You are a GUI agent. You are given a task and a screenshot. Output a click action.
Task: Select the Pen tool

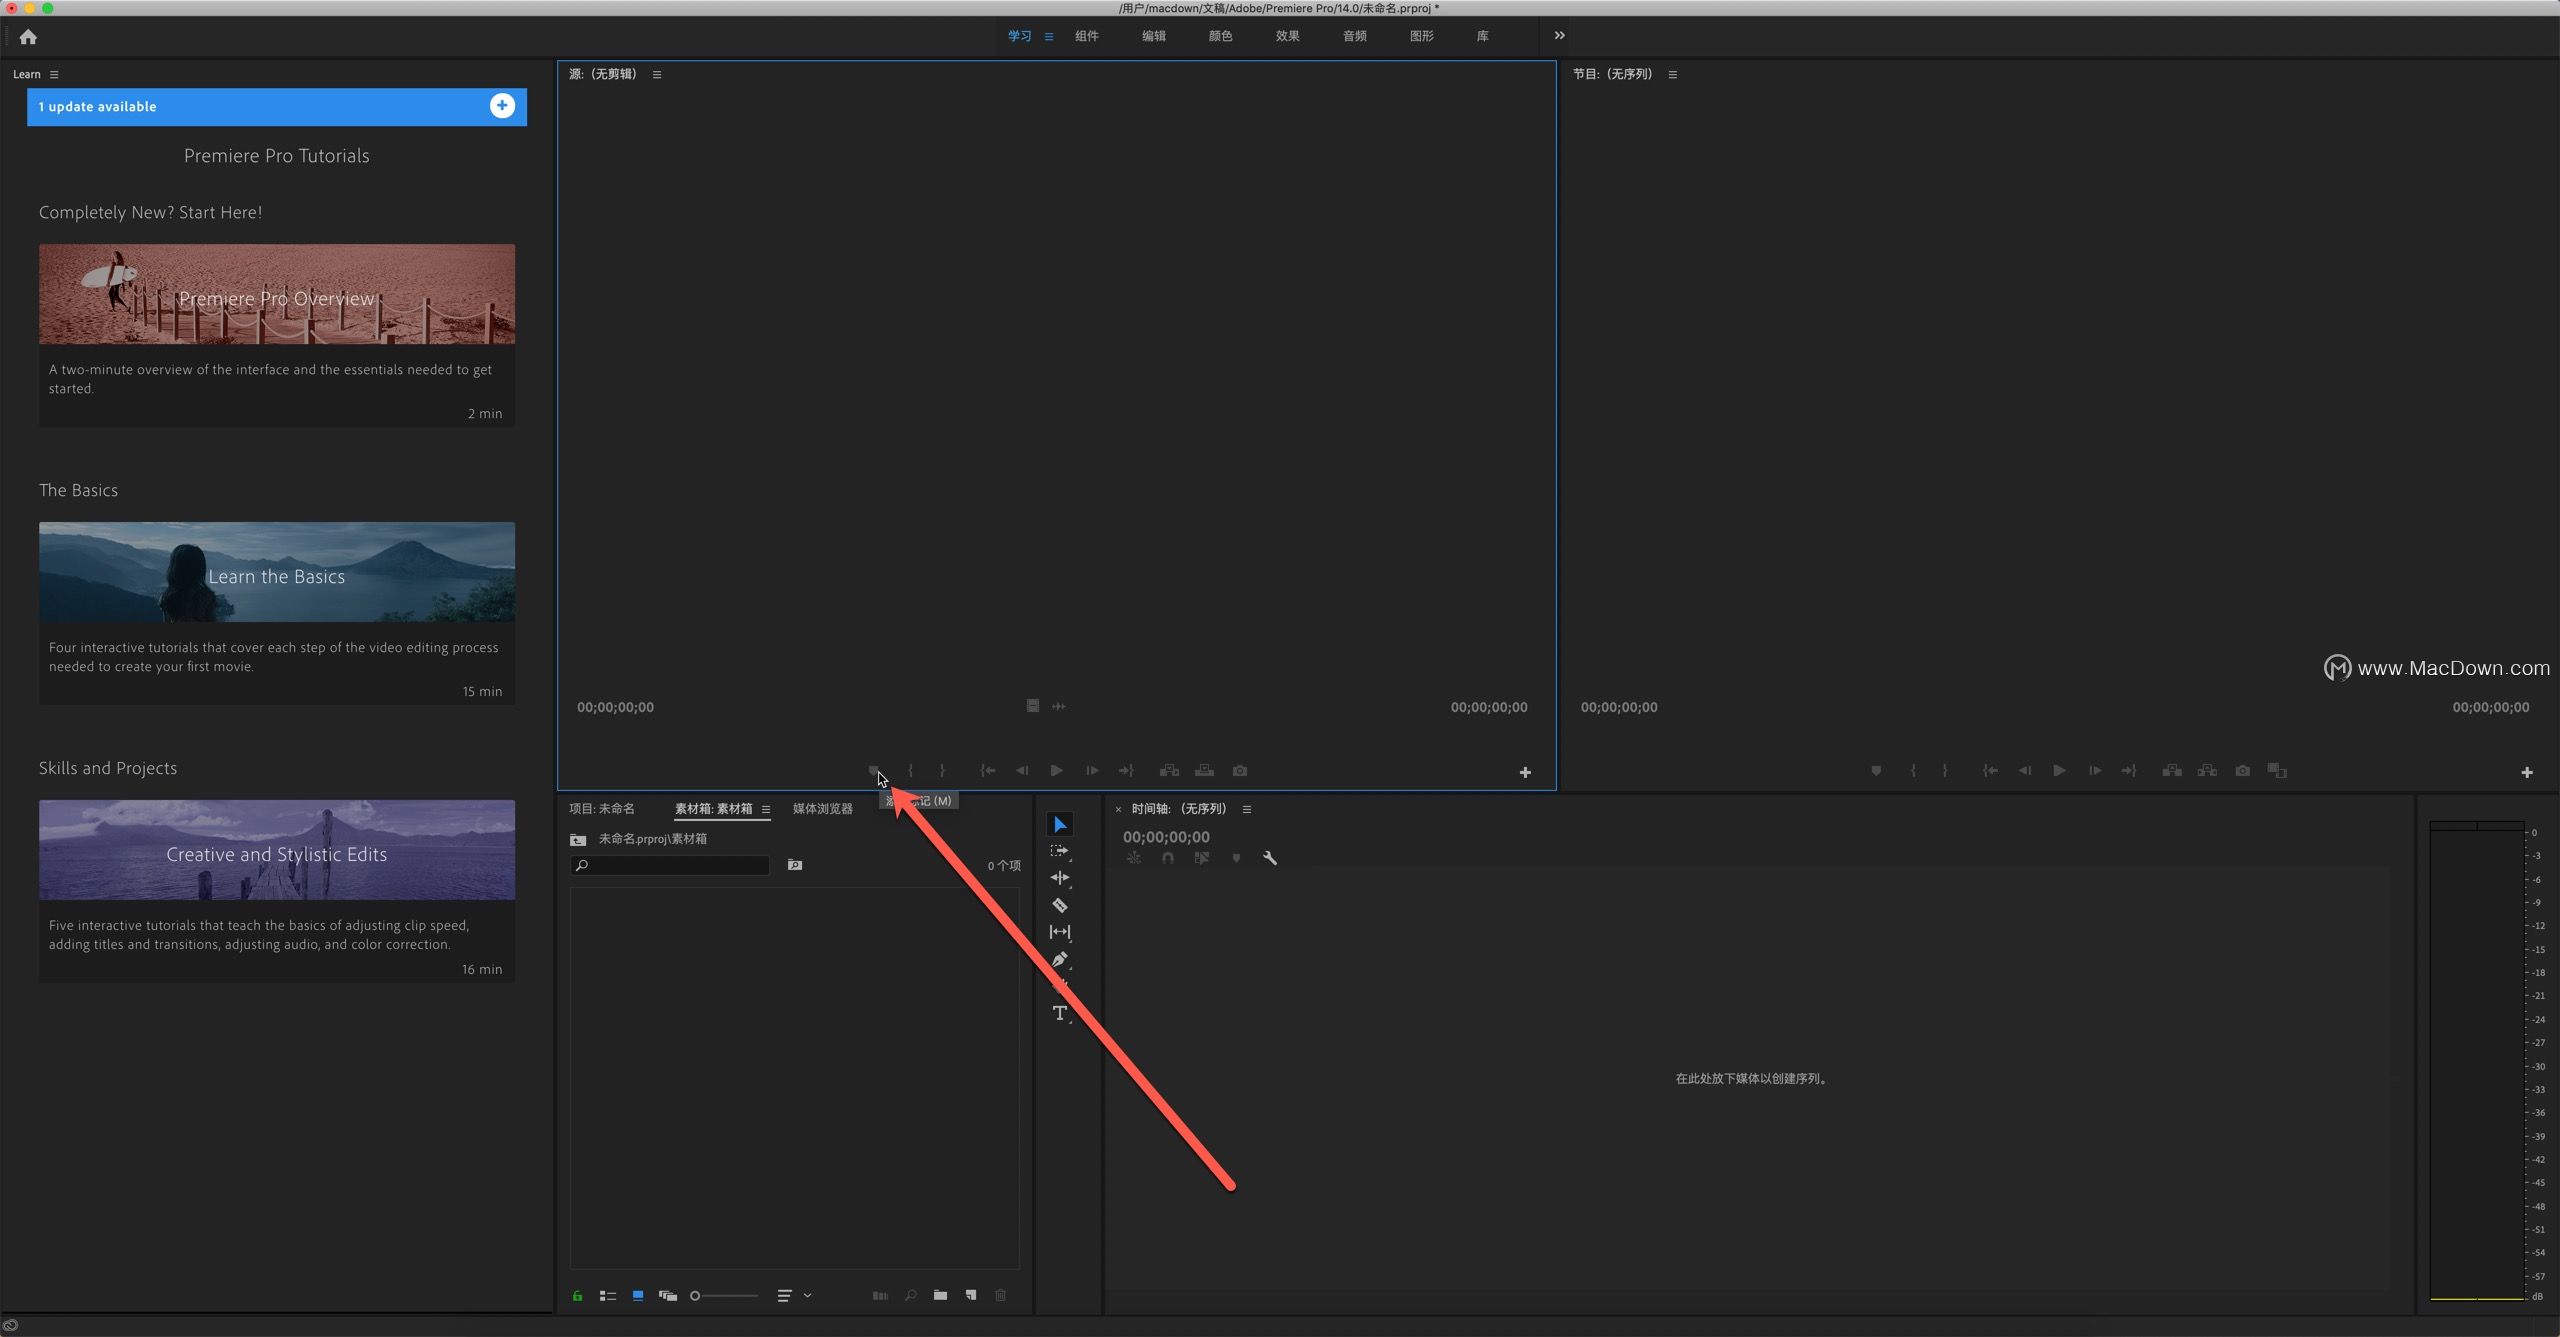(x=1060, y=959)
